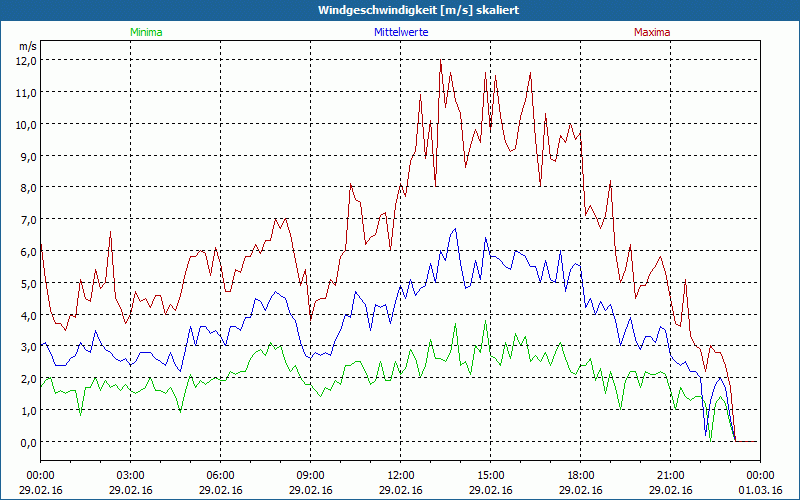Select the green Minima legend label
This screenshot has width=800, height=500.
pyautogui.click(x=145, y=32)
